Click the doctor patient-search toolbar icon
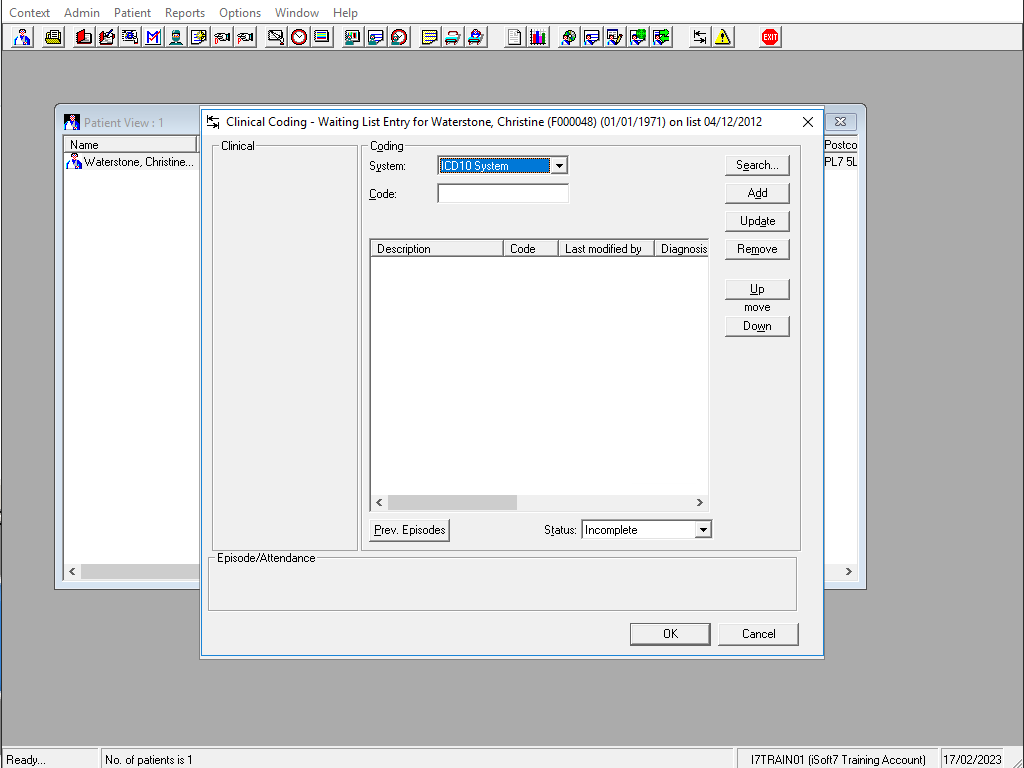The height and width of the screenshot is (768, 1024). tap(22, 37)
